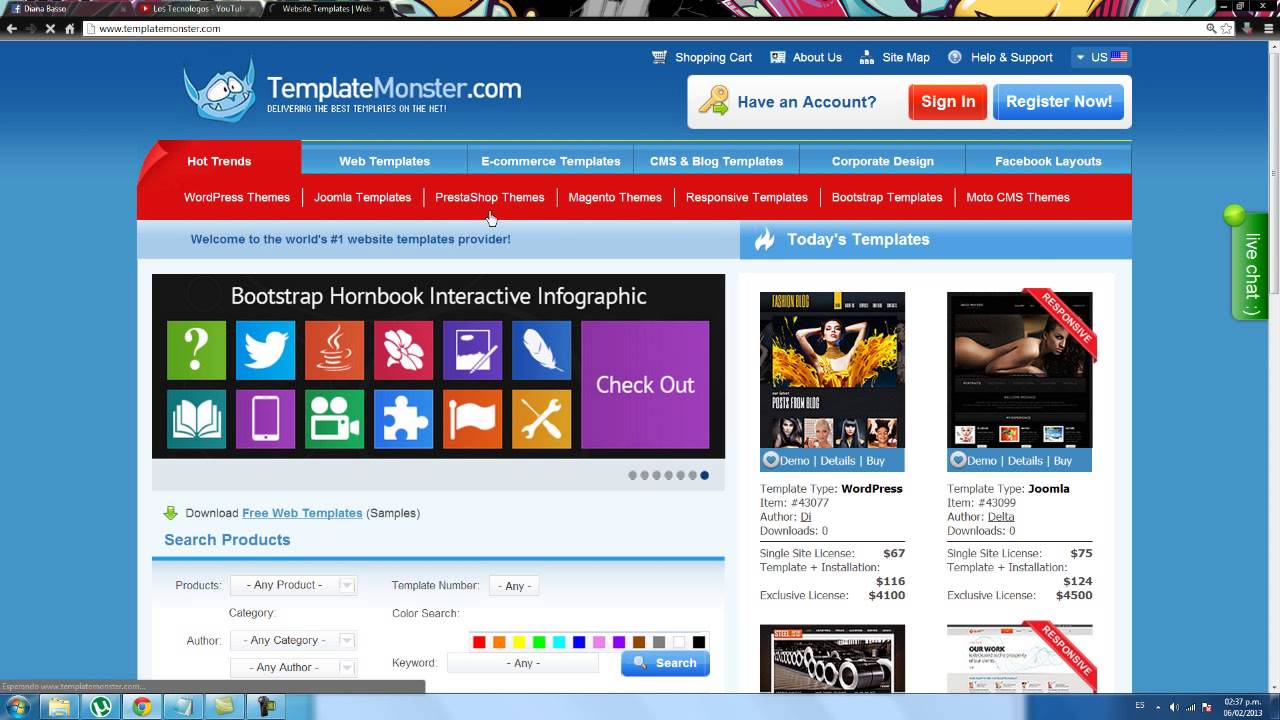Select the purple mobile phone tile

point(265,419)
